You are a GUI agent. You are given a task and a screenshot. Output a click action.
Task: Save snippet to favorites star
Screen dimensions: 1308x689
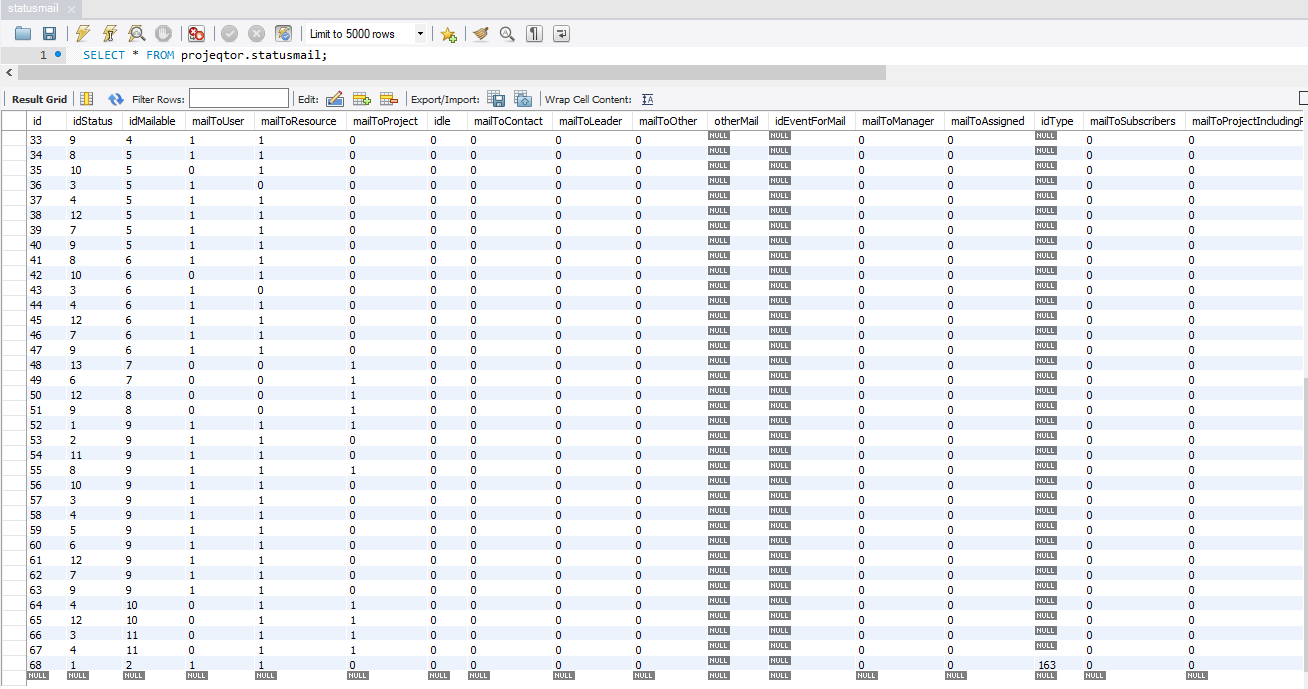coord(449,34)
